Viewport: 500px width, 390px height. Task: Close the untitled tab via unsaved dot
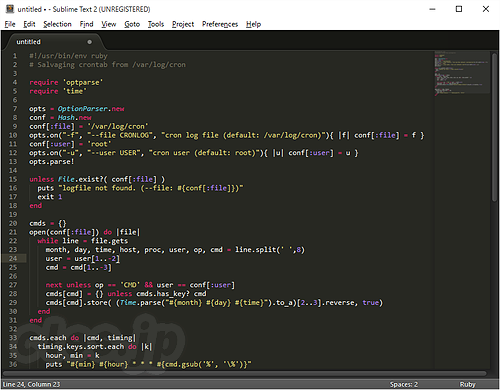(x=89, y=42)
